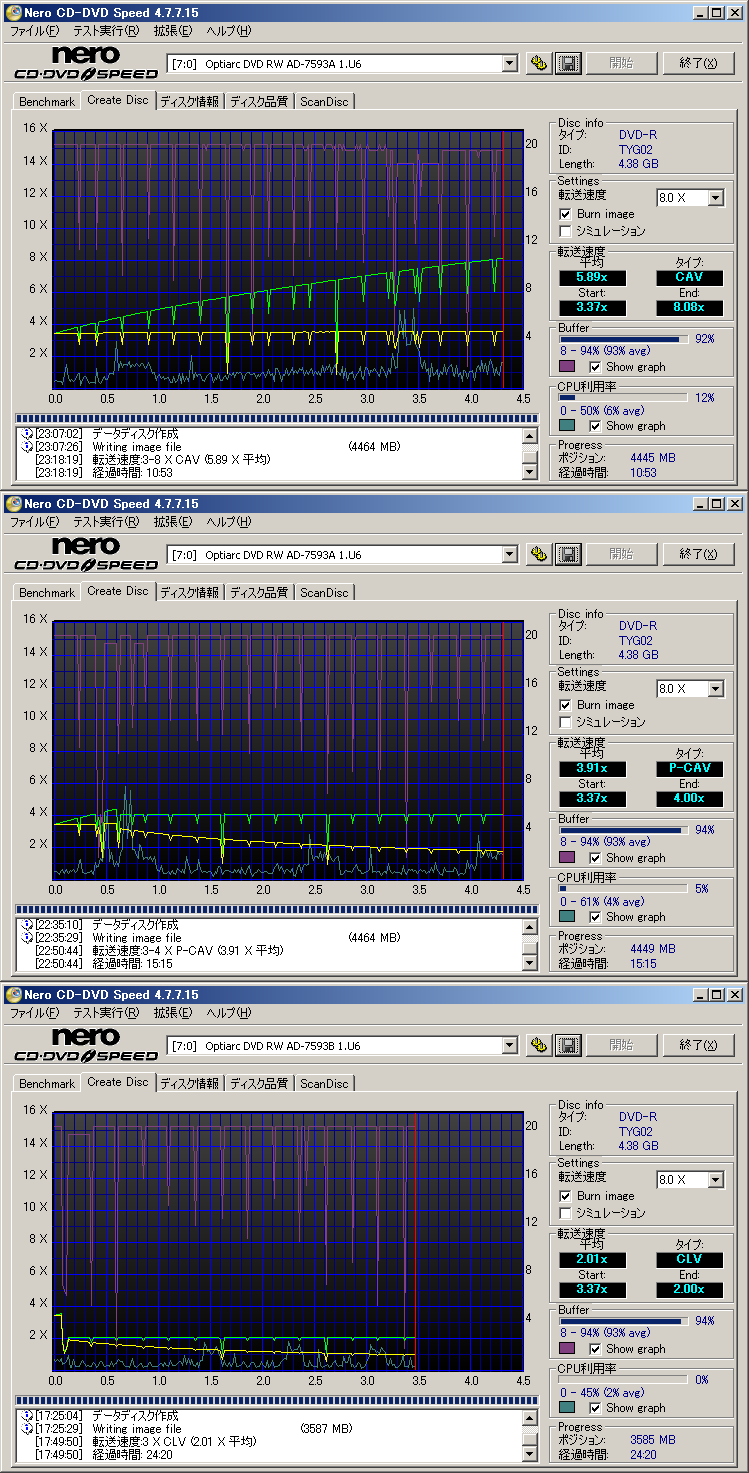Toggle Buffer Show graph in the CAV window
The image size is (749, 1473).
(x=595, y=367)
